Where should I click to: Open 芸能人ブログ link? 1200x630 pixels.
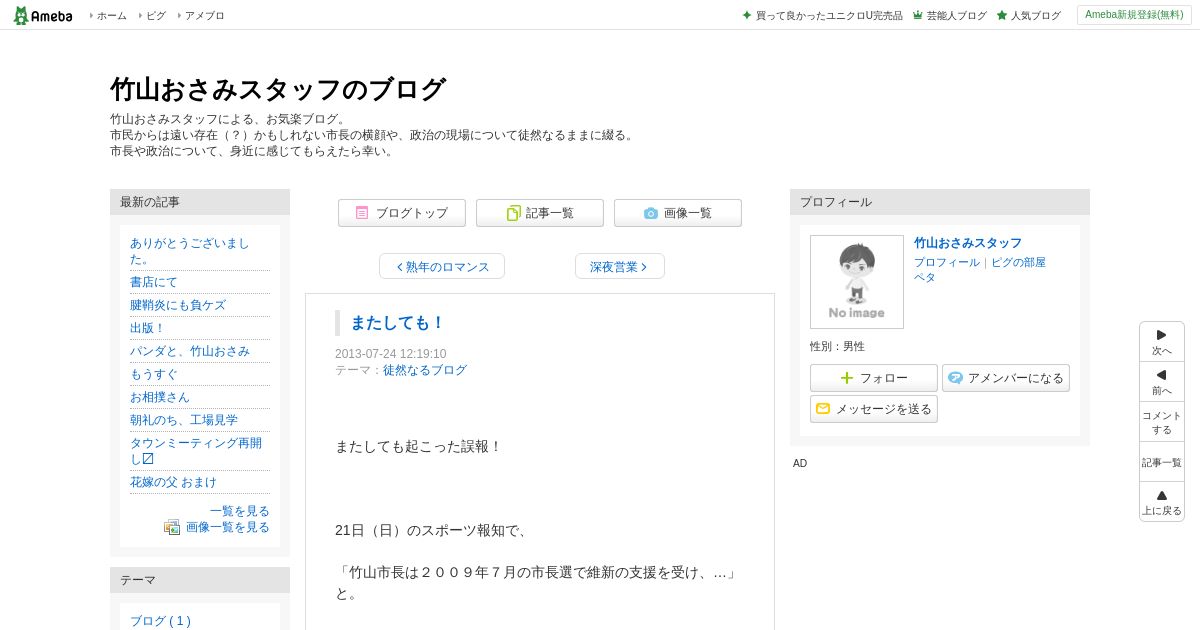949,15
